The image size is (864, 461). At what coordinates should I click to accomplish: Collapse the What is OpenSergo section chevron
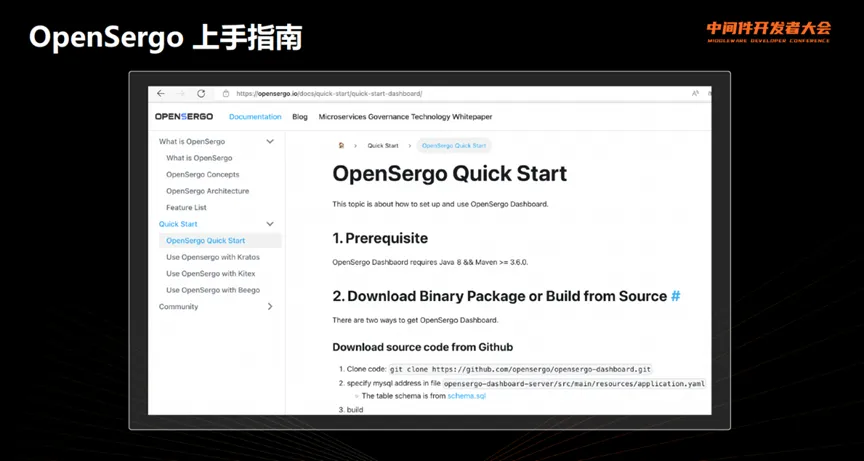tap(270, 142)
